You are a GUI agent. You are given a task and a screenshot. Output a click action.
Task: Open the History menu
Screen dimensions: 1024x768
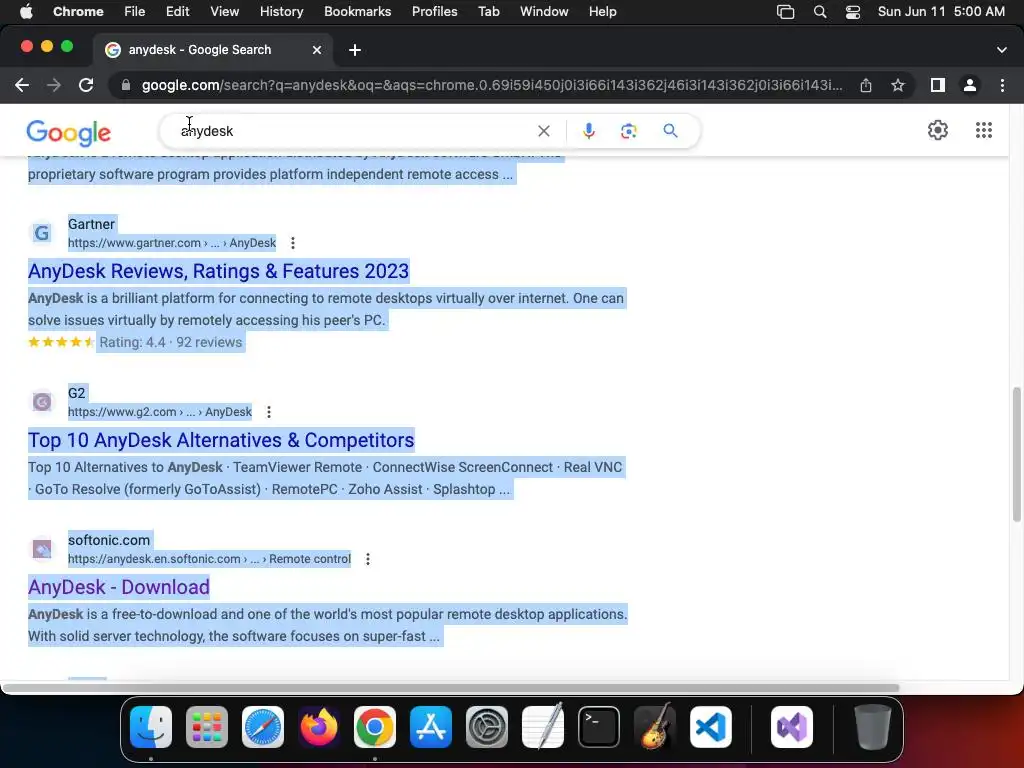point(281,12)
